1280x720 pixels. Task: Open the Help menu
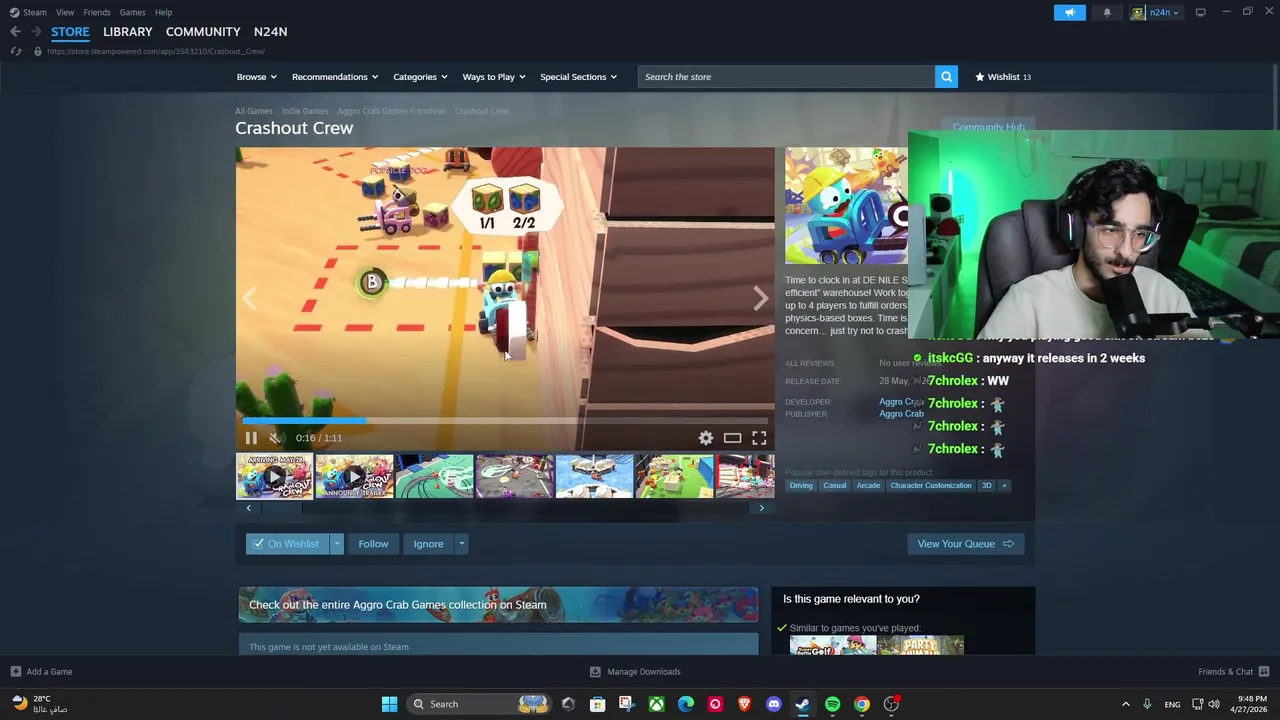point(163,12)
